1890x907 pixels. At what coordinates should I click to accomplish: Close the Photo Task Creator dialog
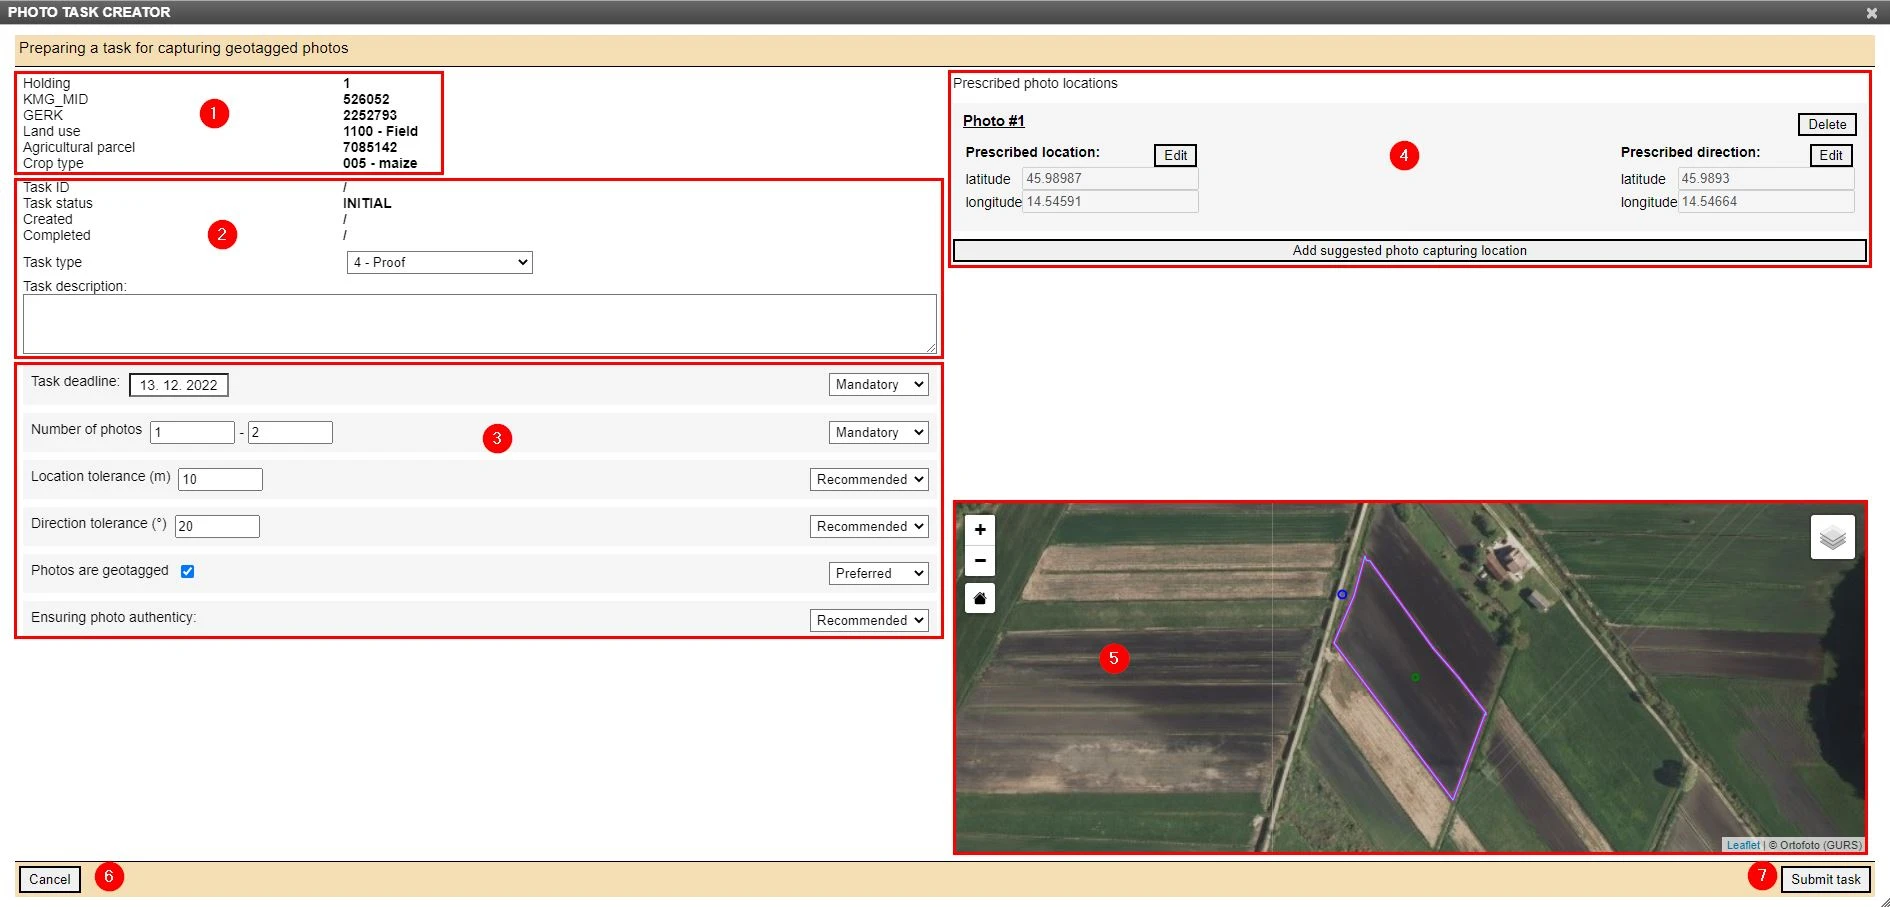tap(1871, 13)
